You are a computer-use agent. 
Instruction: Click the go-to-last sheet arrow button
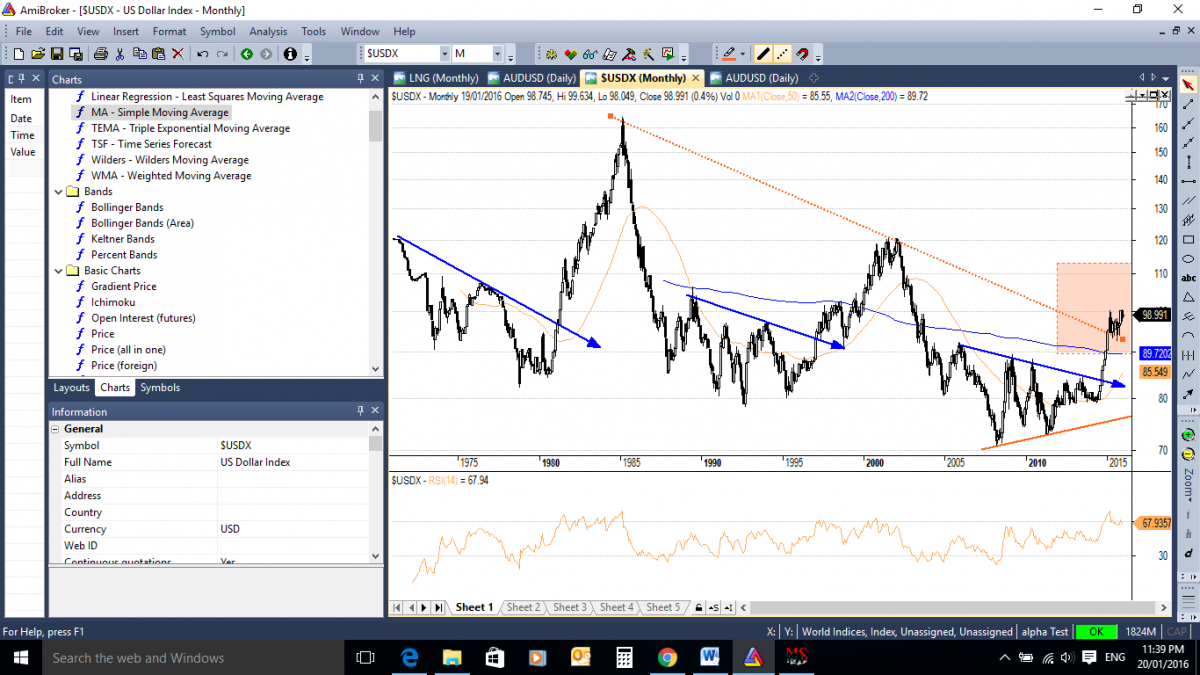[439, 607]
